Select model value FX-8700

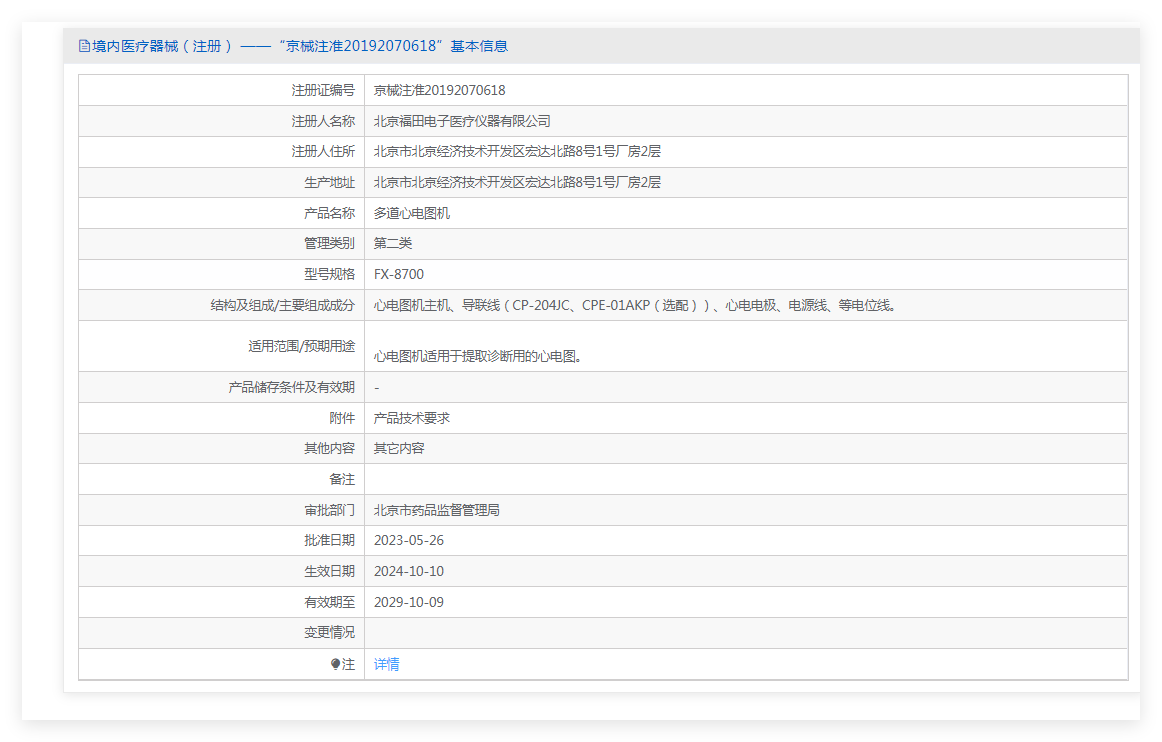[x=399, y=274]
